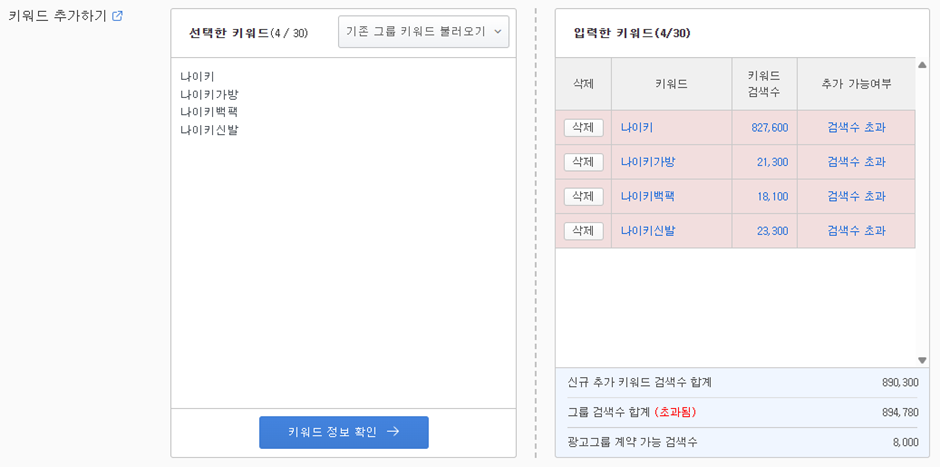Delete the 나이키신발 keyword row
The image size is (940, 467).
(583, 231)
